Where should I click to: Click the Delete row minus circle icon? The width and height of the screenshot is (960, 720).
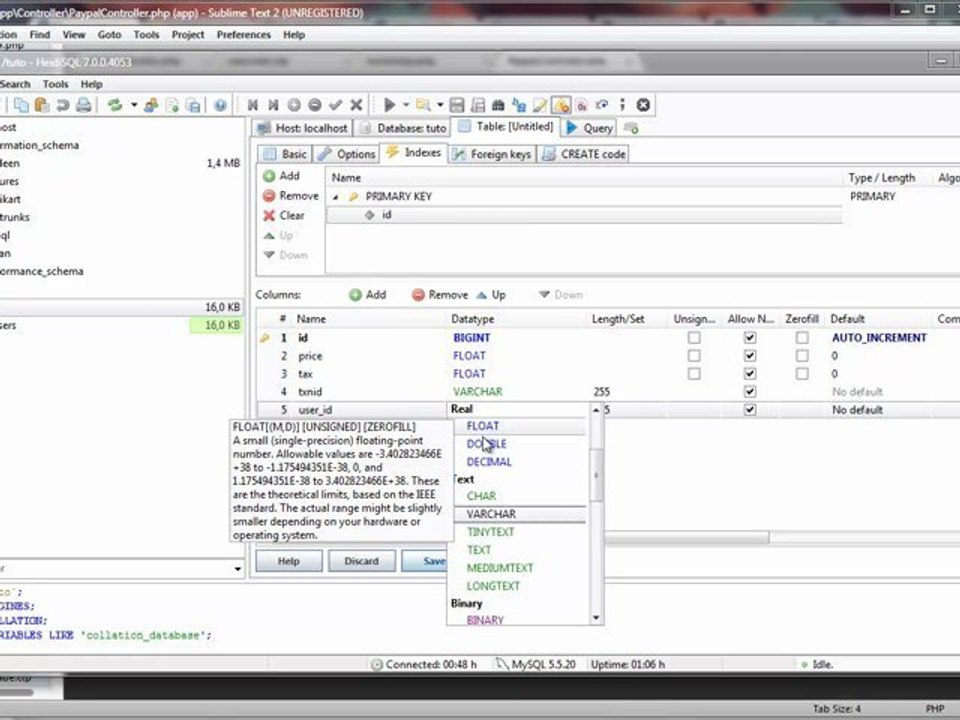point(315,105)
